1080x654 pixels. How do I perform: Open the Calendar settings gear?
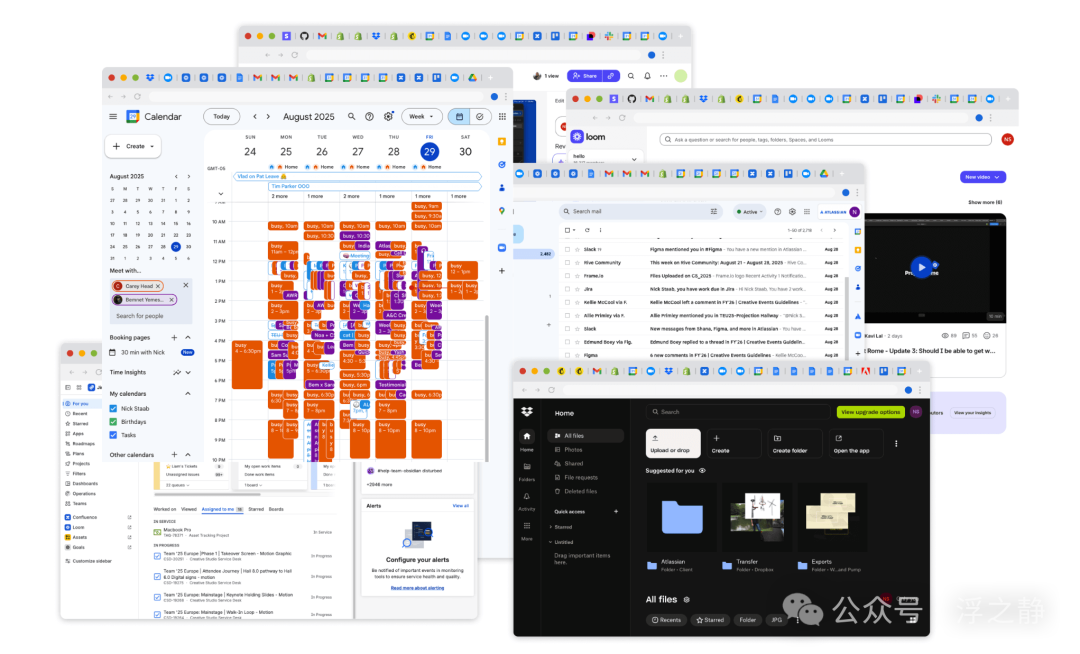388,117
